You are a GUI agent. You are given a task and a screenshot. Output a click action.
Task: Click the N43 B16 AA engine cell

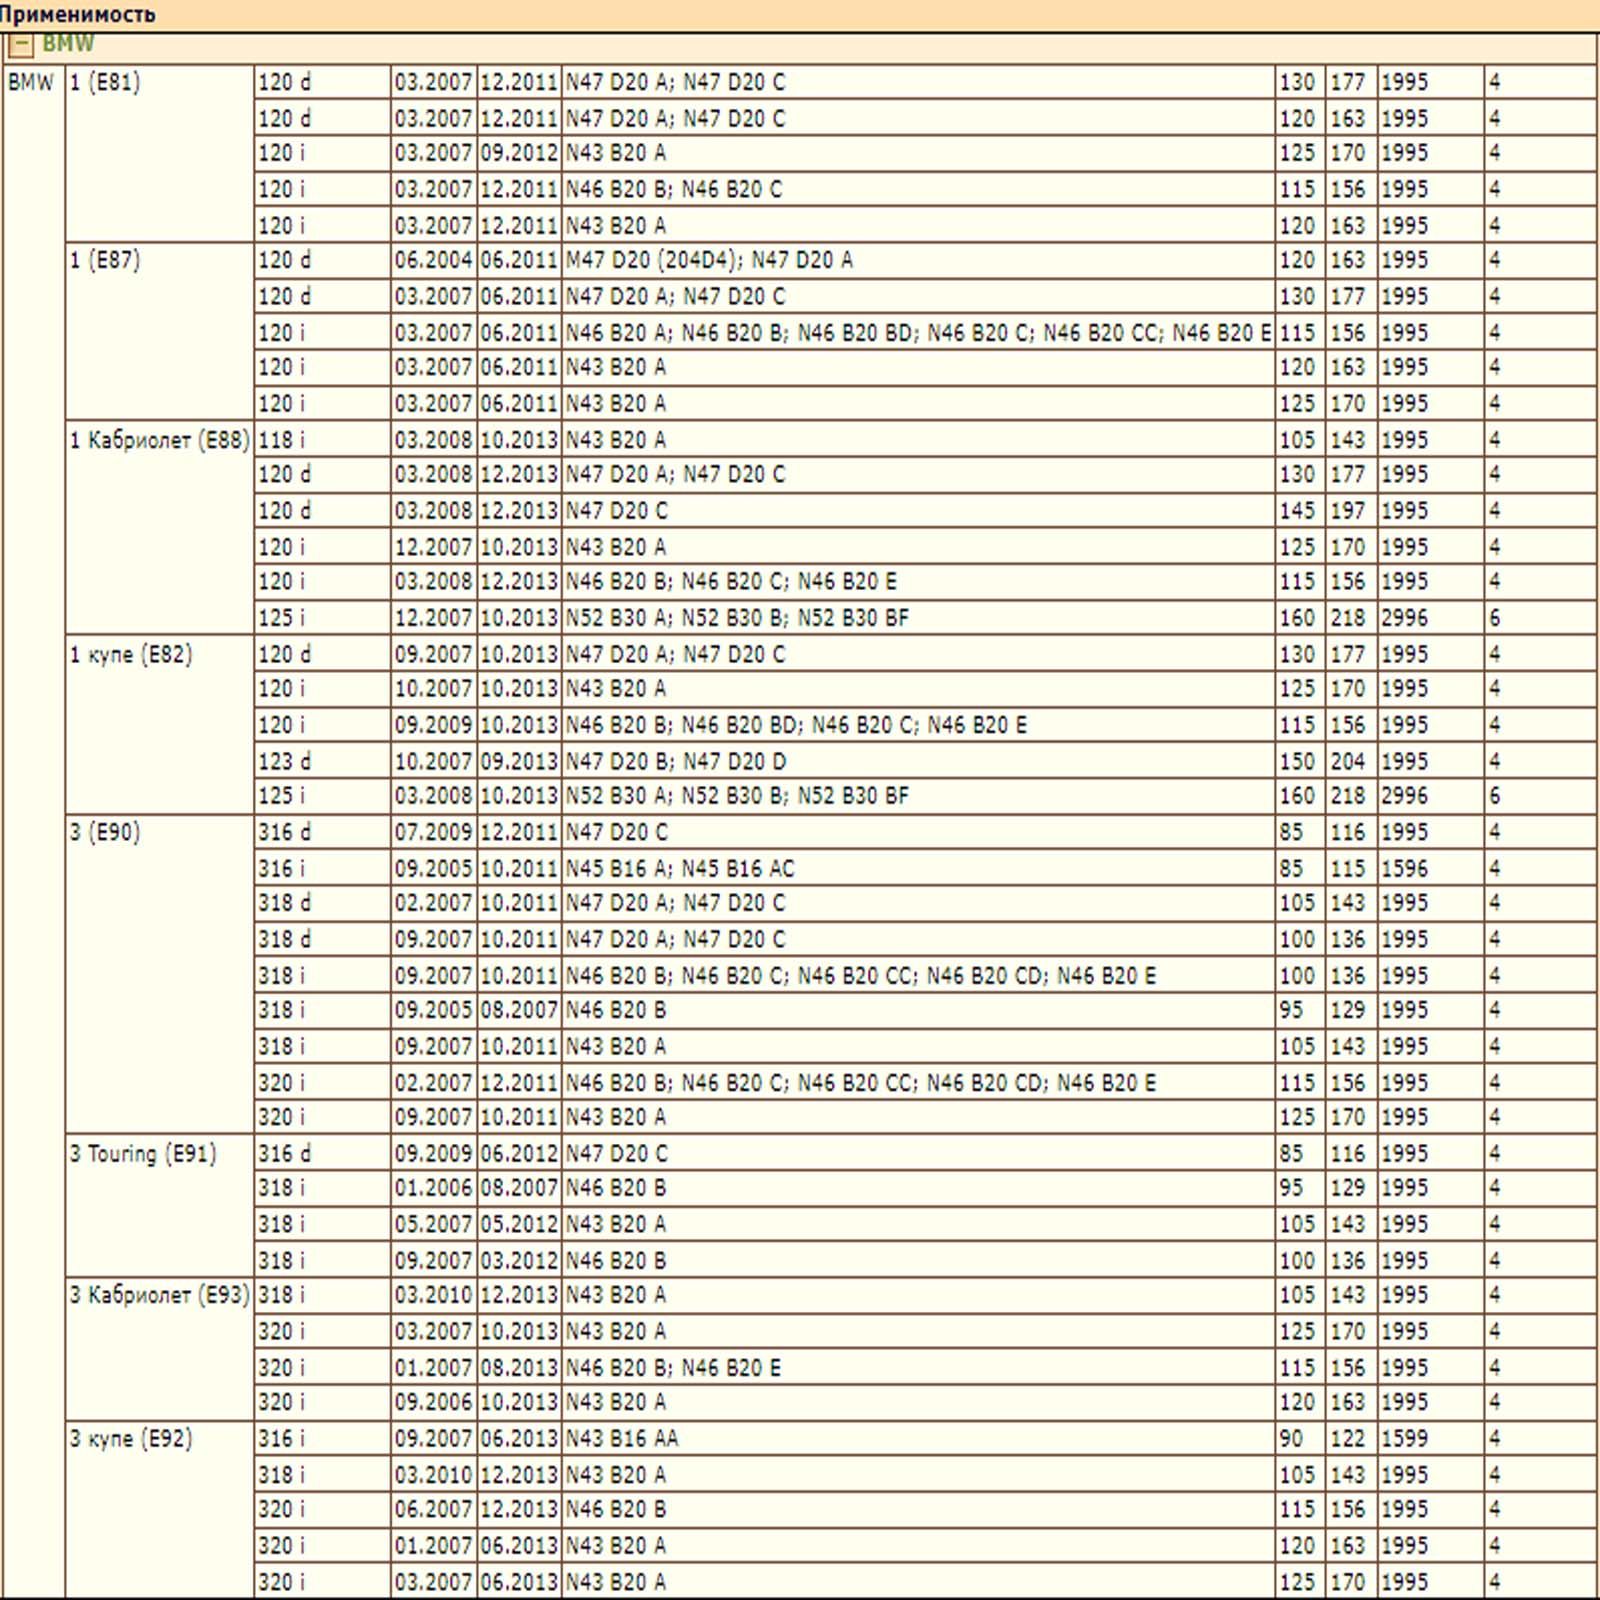[622, 1439]
